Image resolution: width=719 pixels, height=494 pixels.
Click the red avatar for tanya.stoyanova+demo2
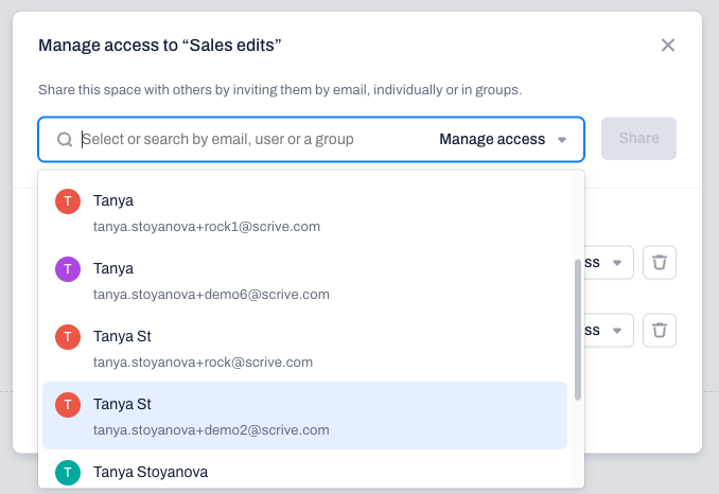pyautogui.click(x=68, y=405)
